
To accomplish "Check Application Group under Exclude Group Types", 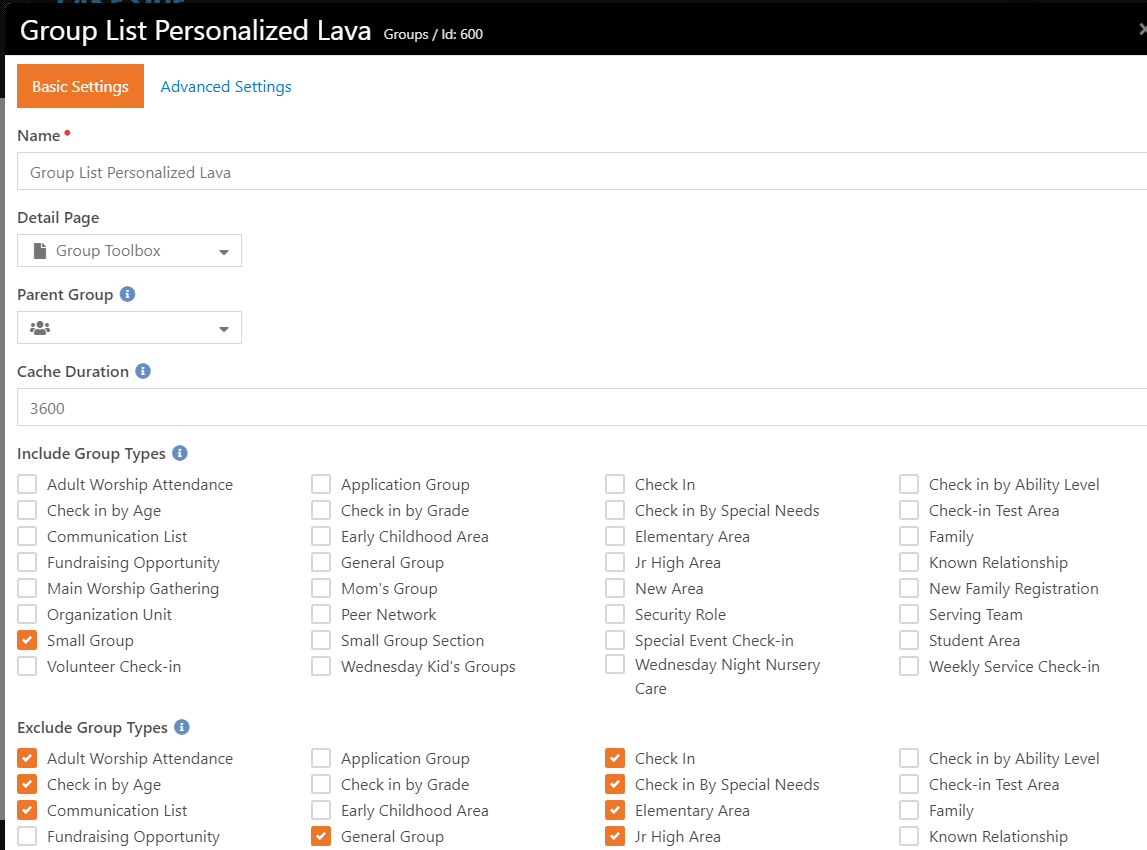I will pyautogui.click(x=321, y=758).
